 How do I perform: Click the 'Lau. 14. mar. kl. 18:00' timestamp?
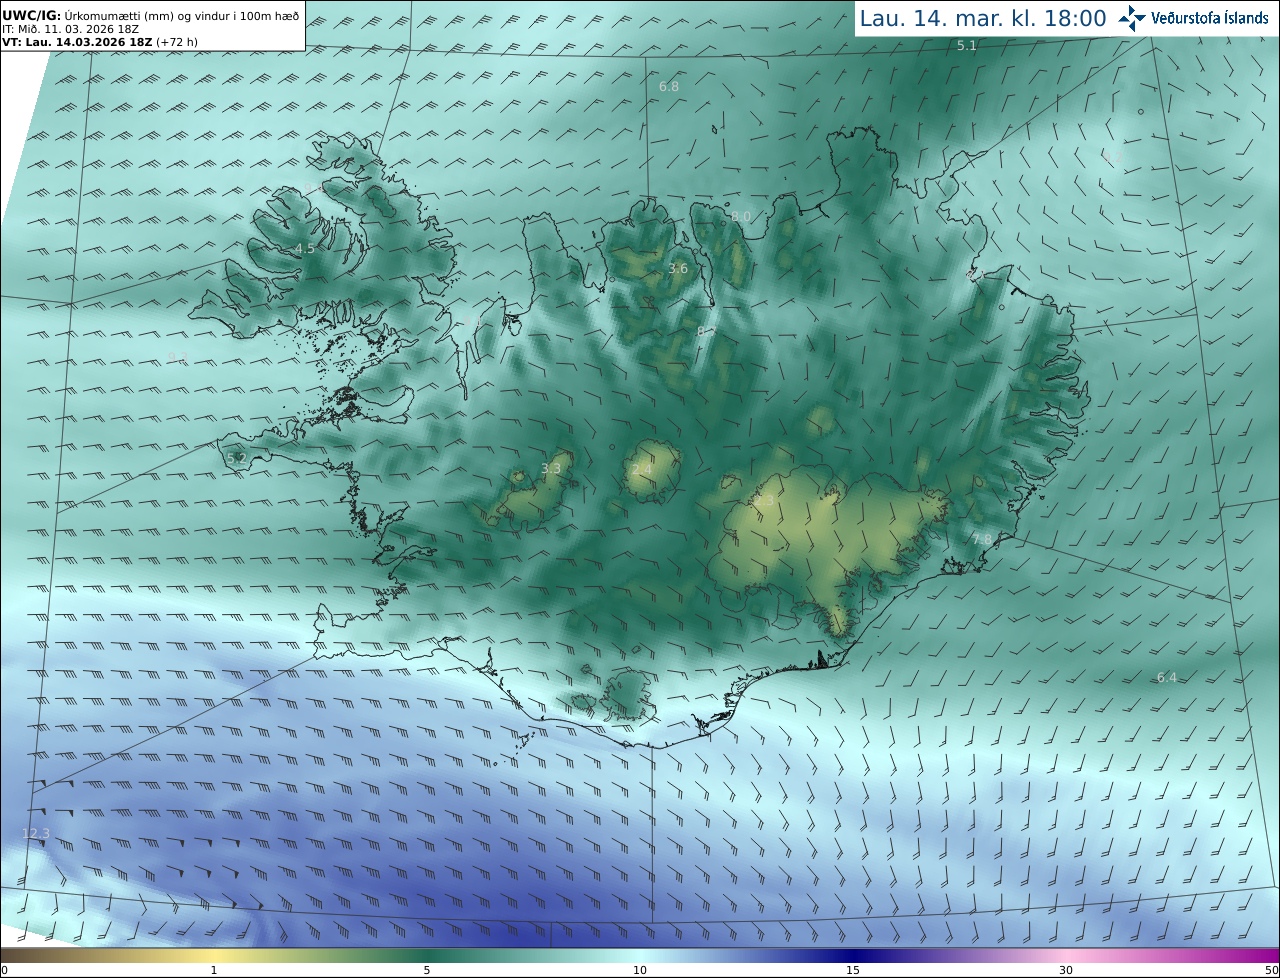[x=983, y=18]
